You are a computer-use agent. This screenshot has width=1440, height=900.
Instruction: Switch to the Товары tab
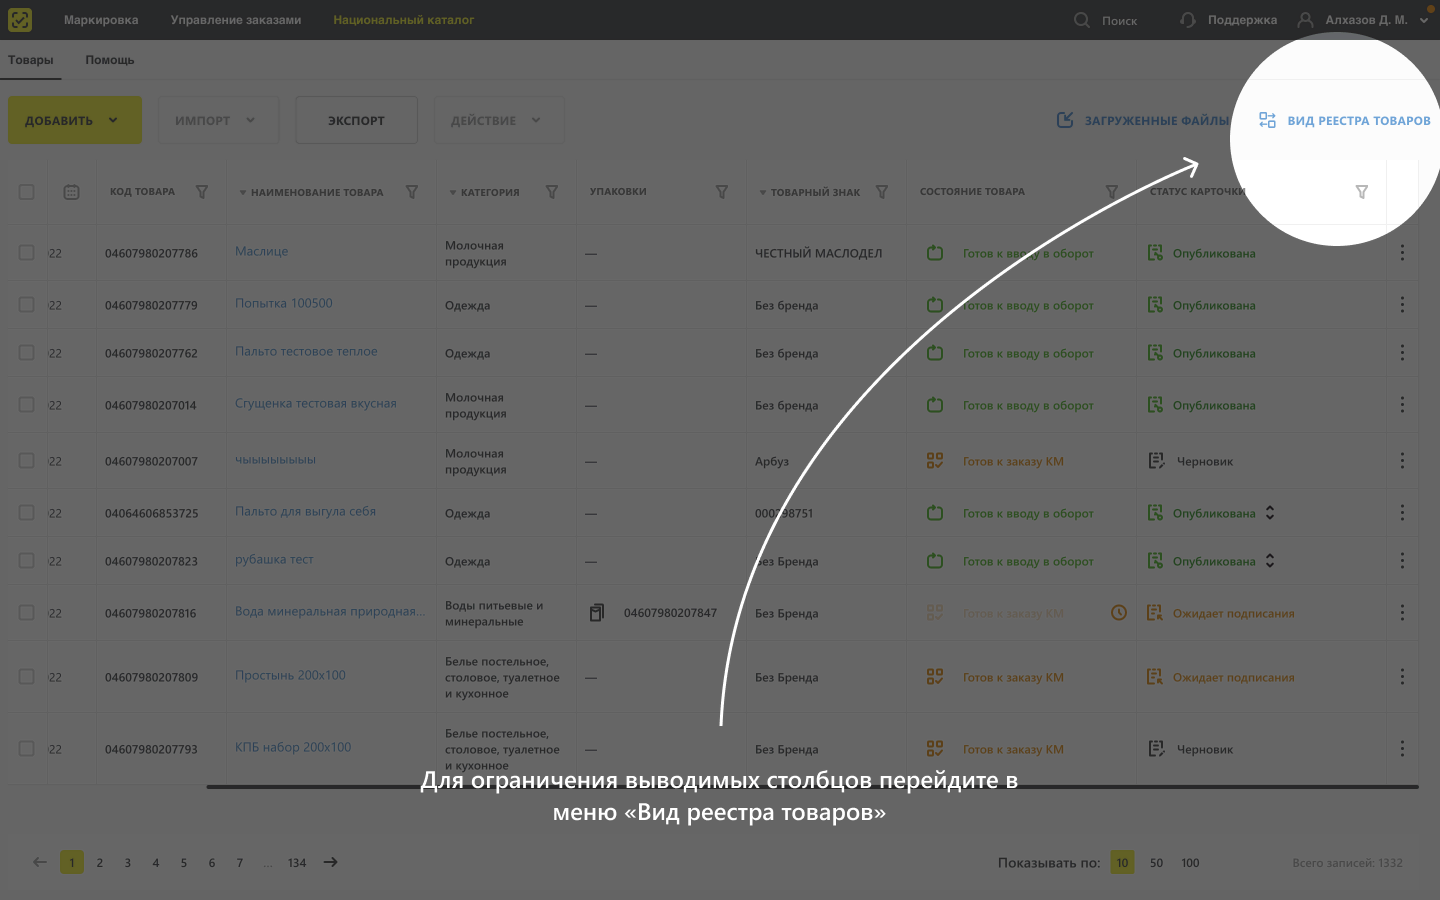(31, 60)
